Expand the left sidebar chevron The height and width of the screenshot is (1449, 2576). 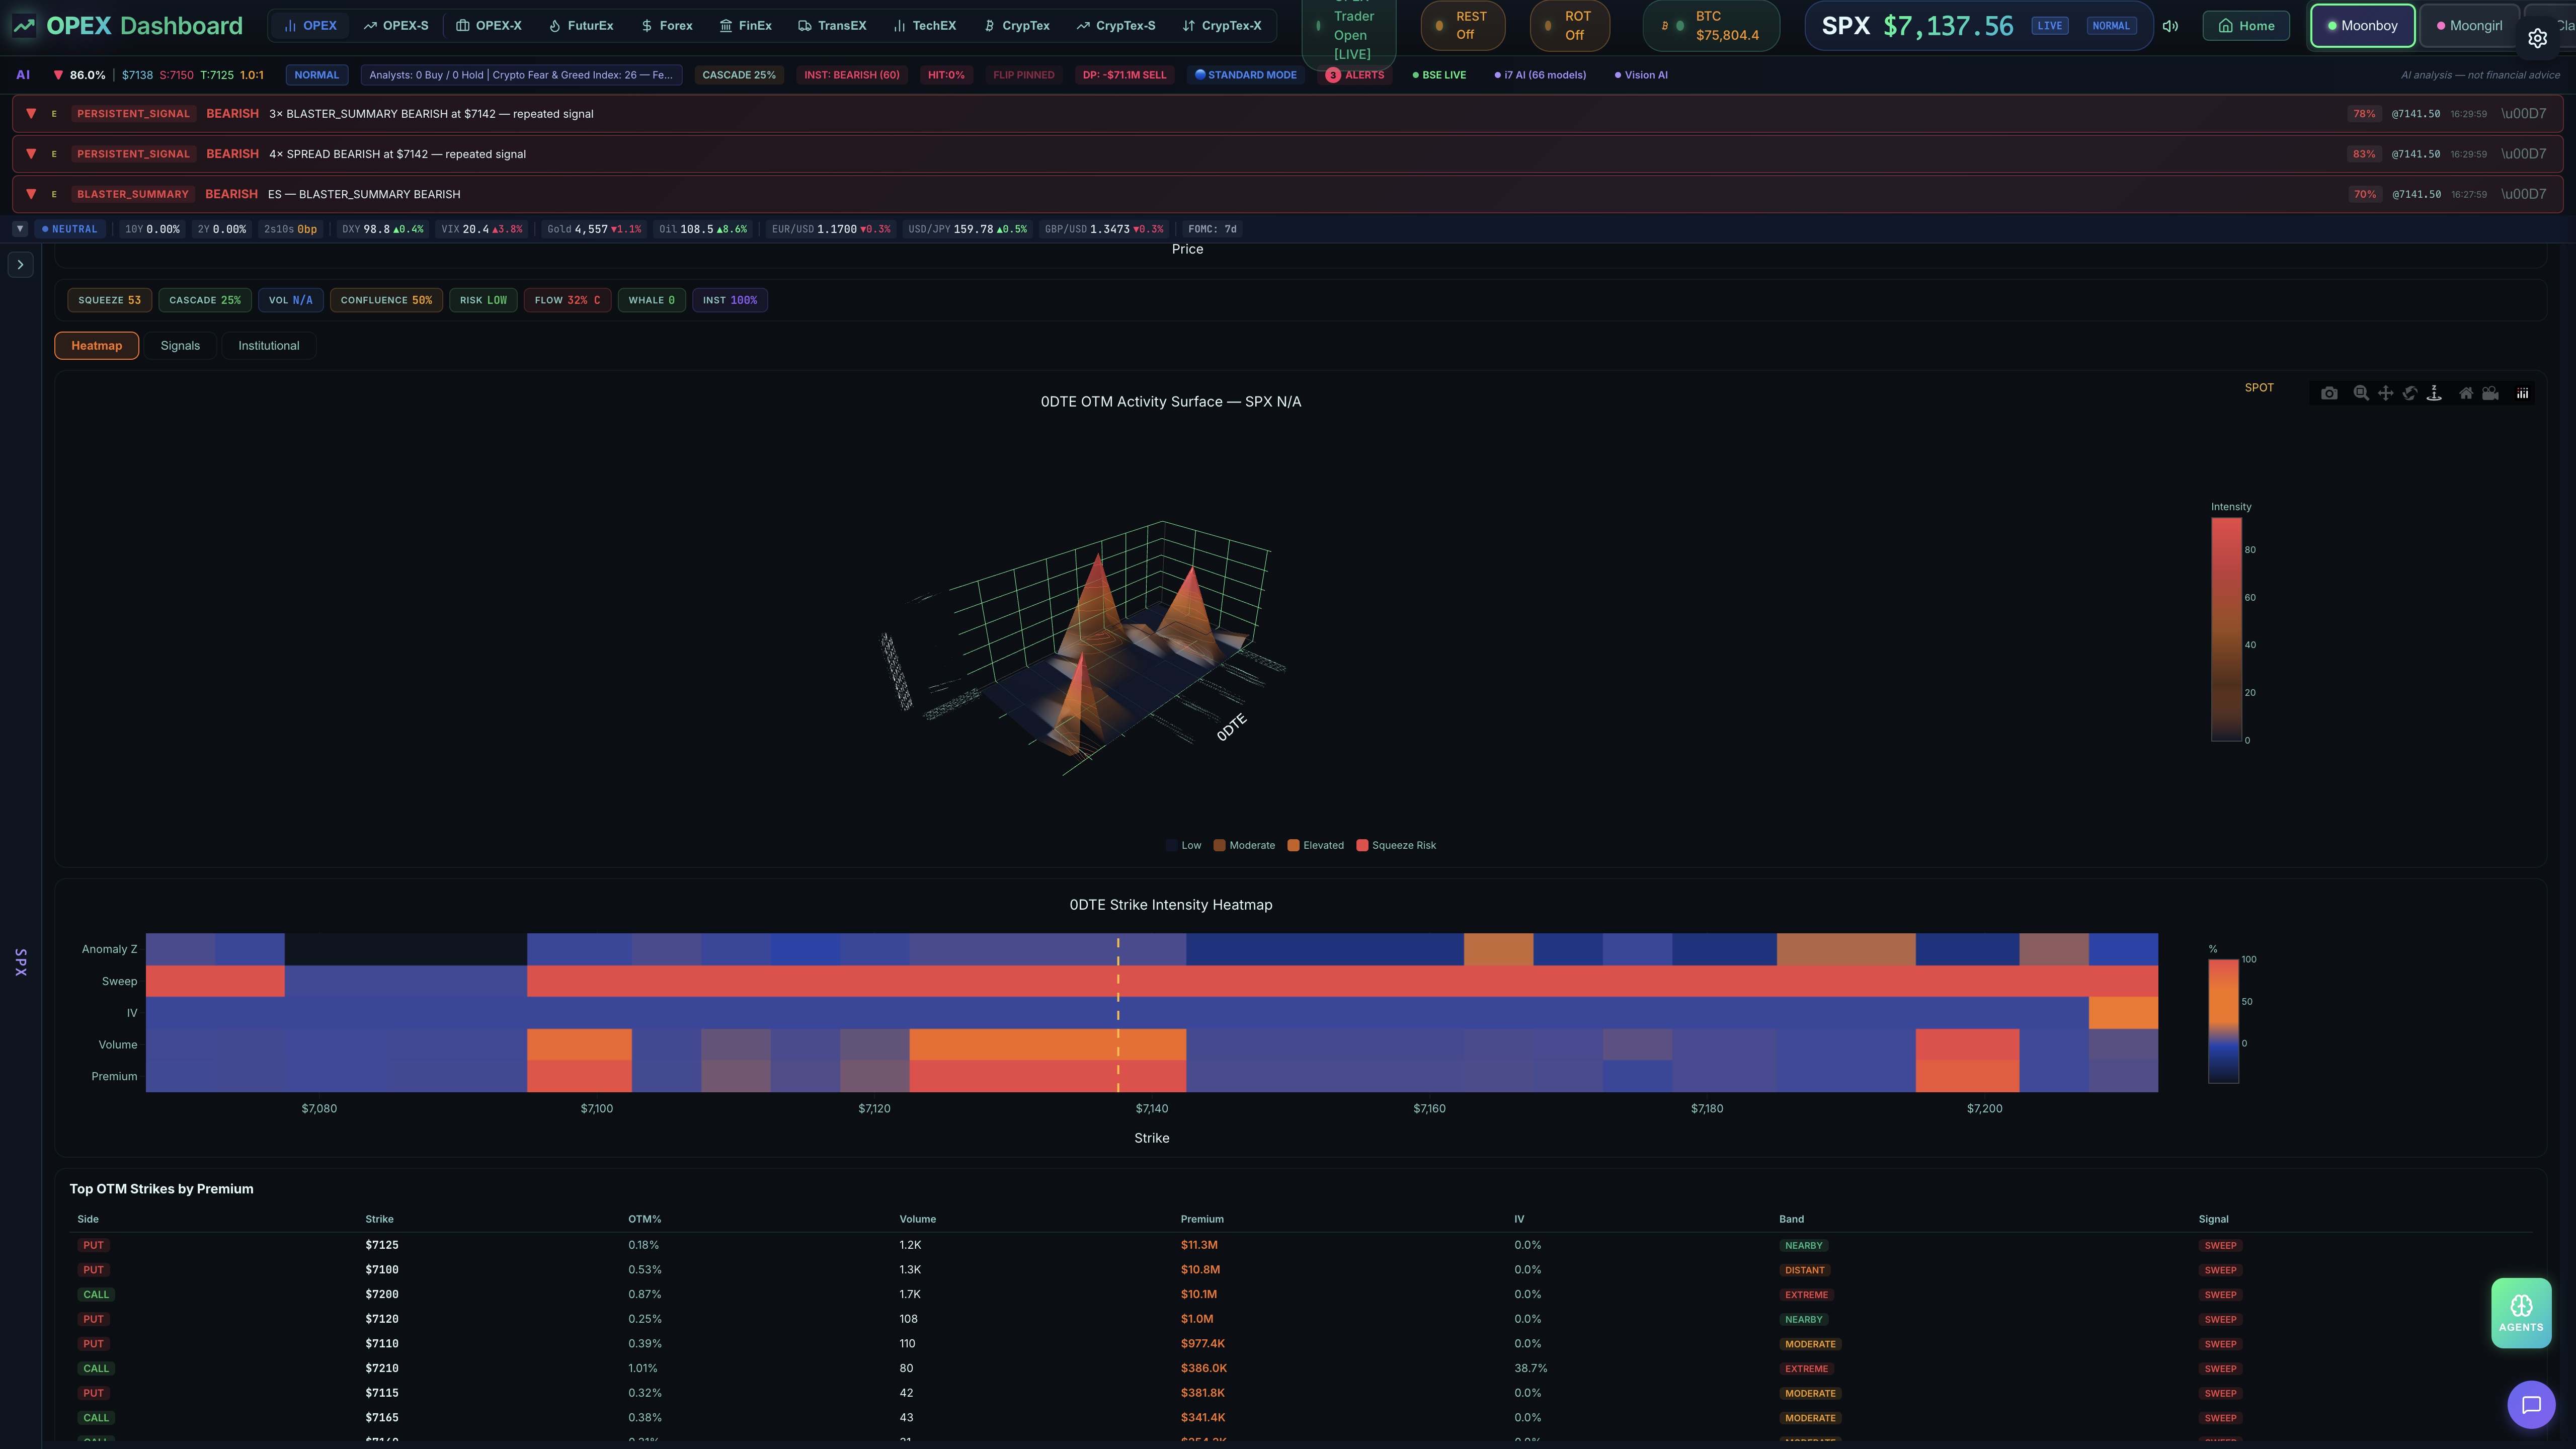pos(21,265)
